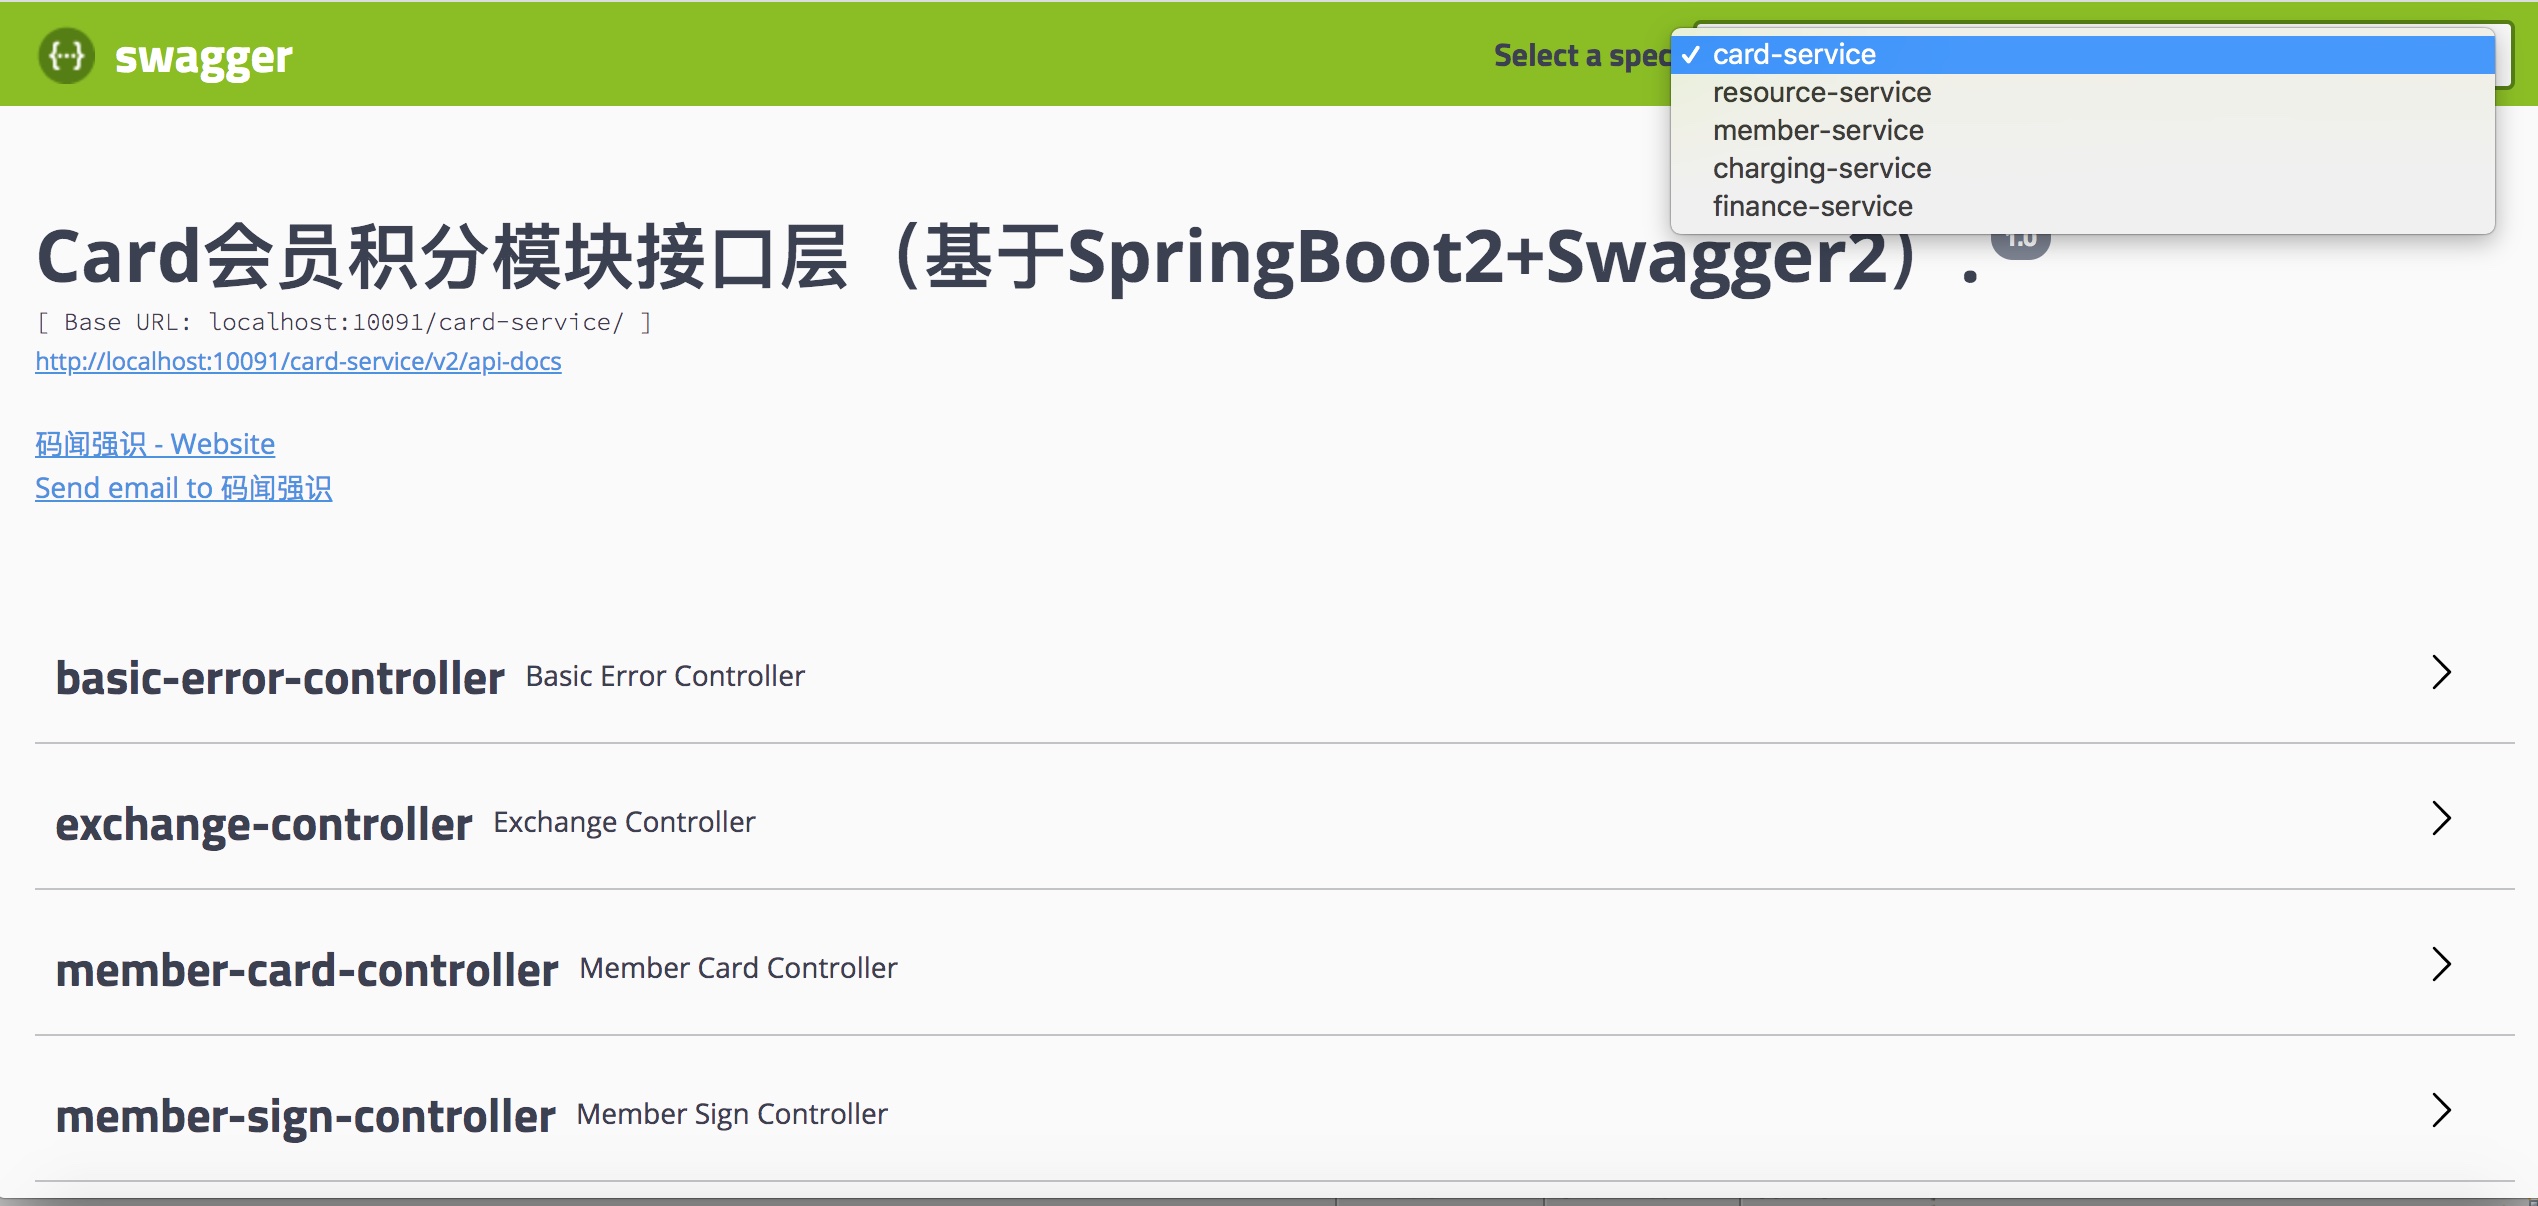Expand member-card-controller chevron arrow

[2441, 964]
